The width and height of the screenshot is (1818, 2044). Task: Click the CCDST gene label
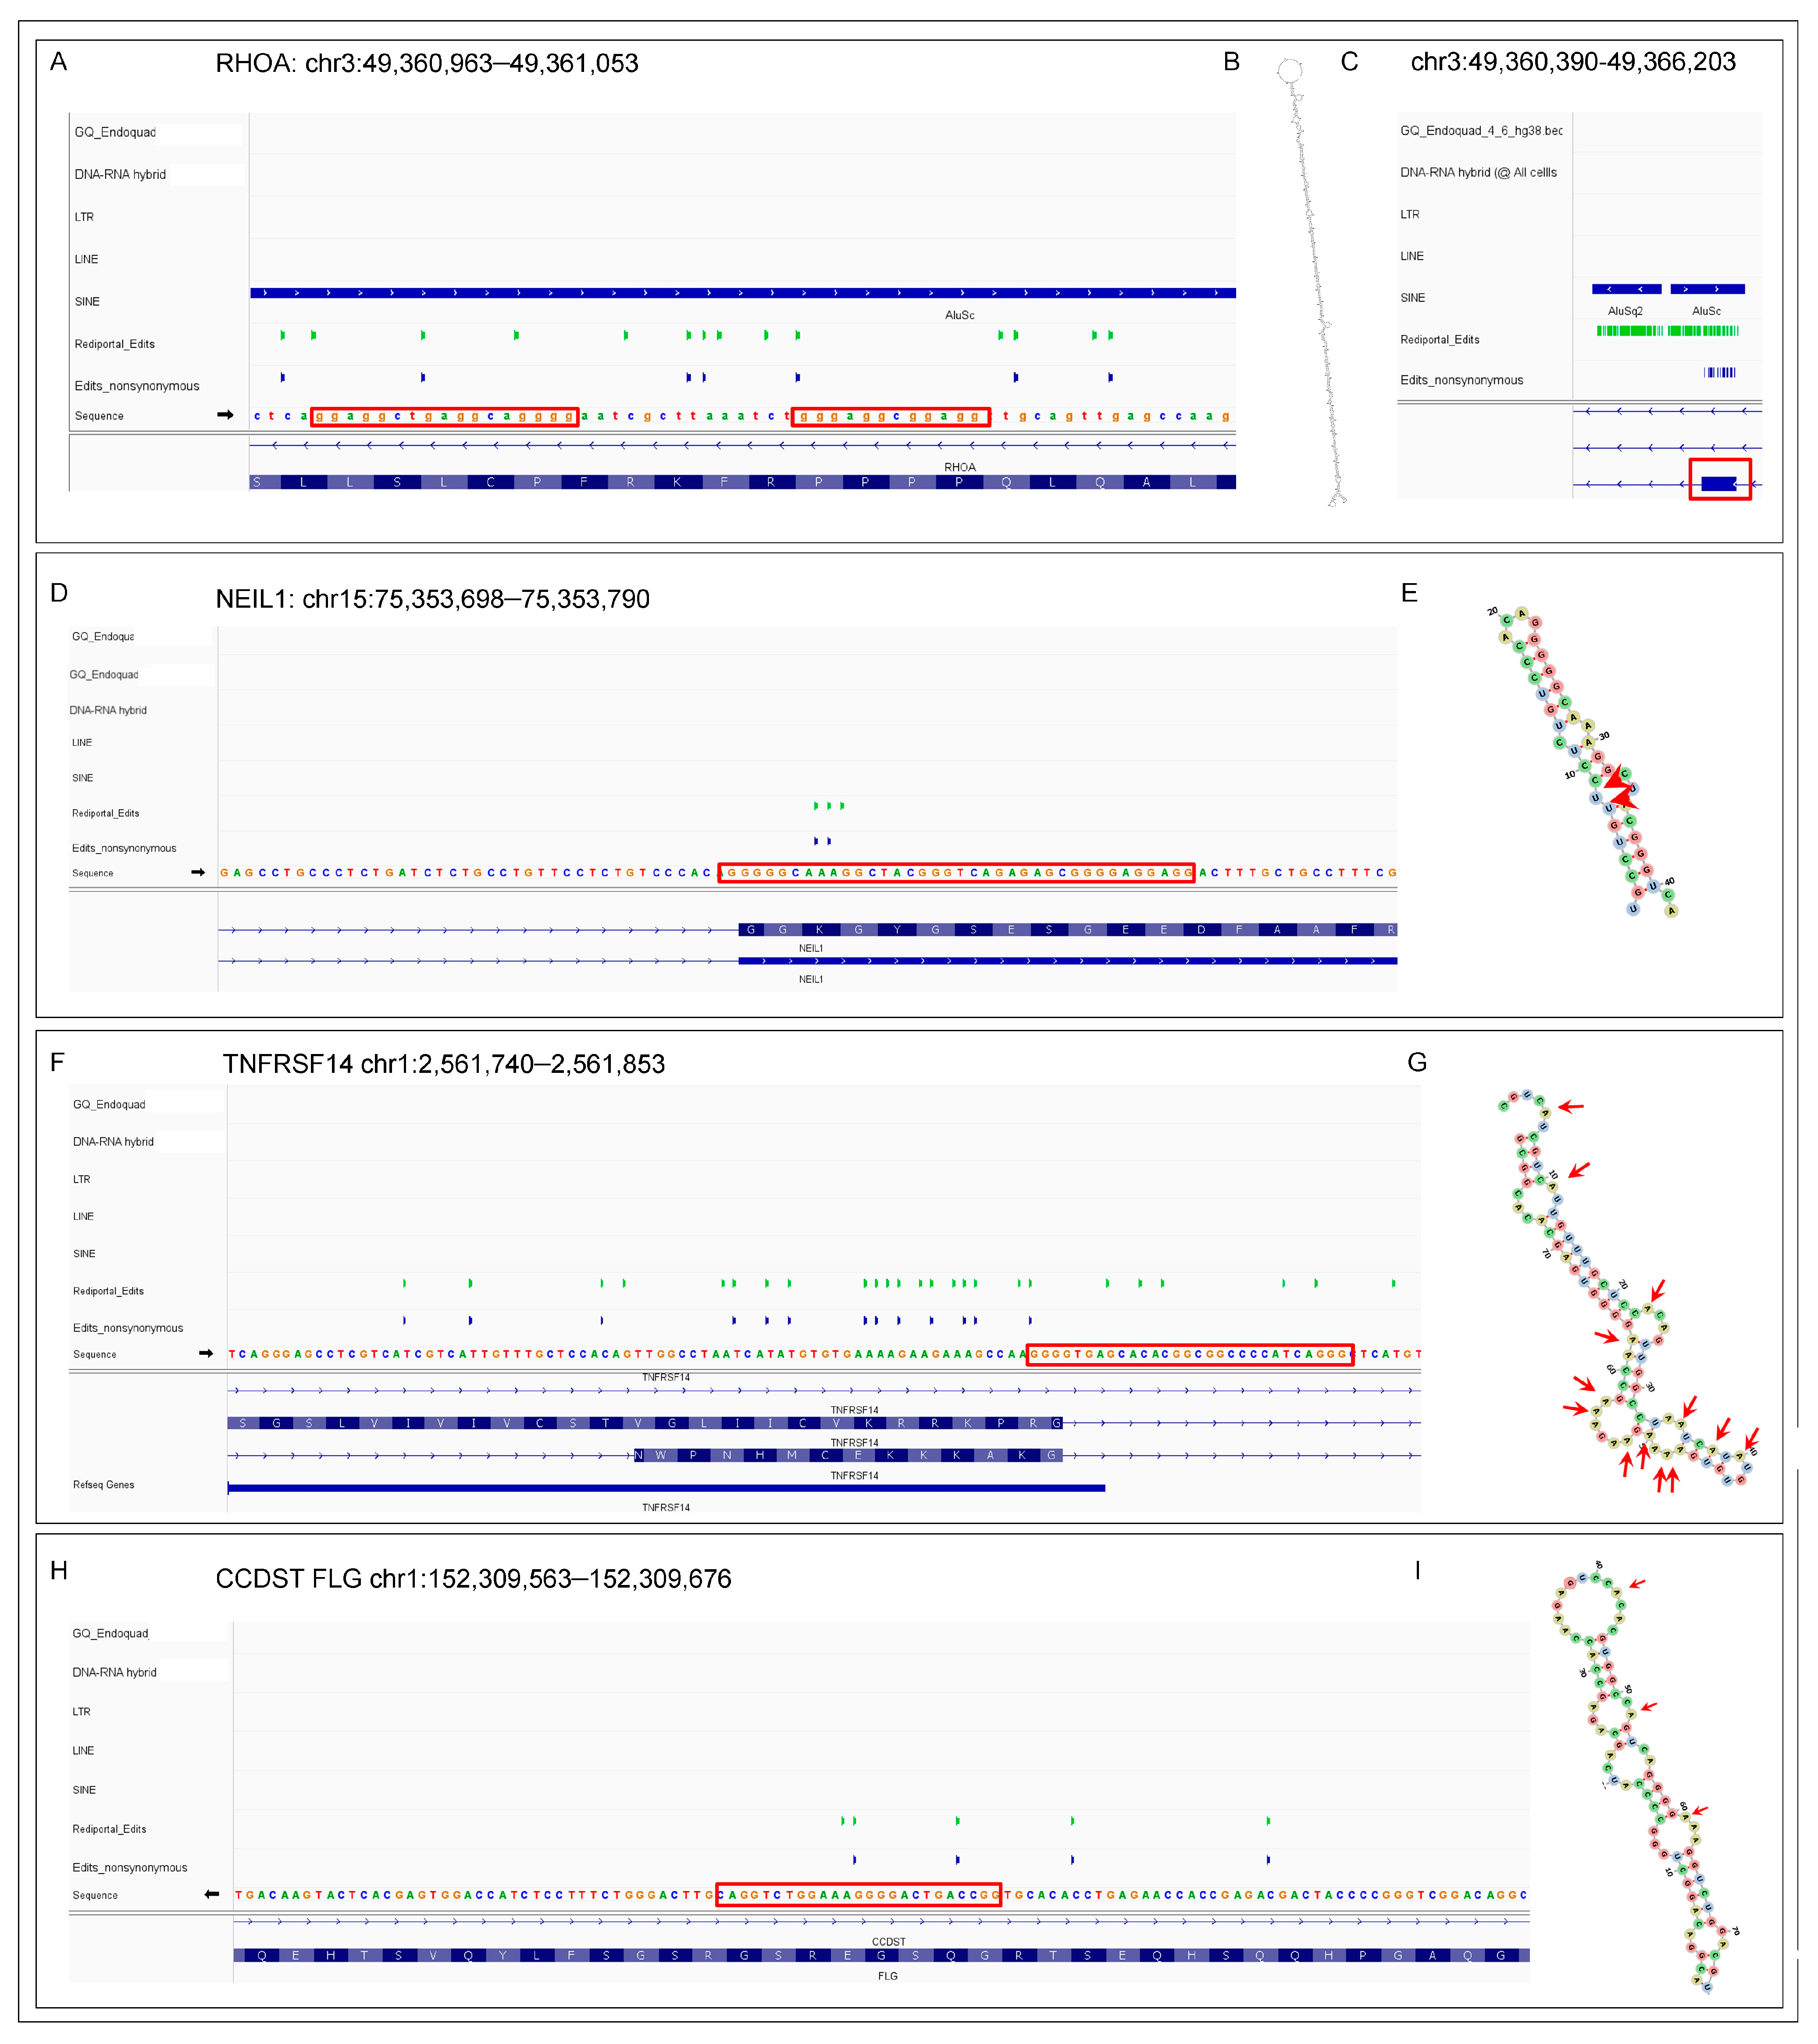click(x=889, y=1942)
